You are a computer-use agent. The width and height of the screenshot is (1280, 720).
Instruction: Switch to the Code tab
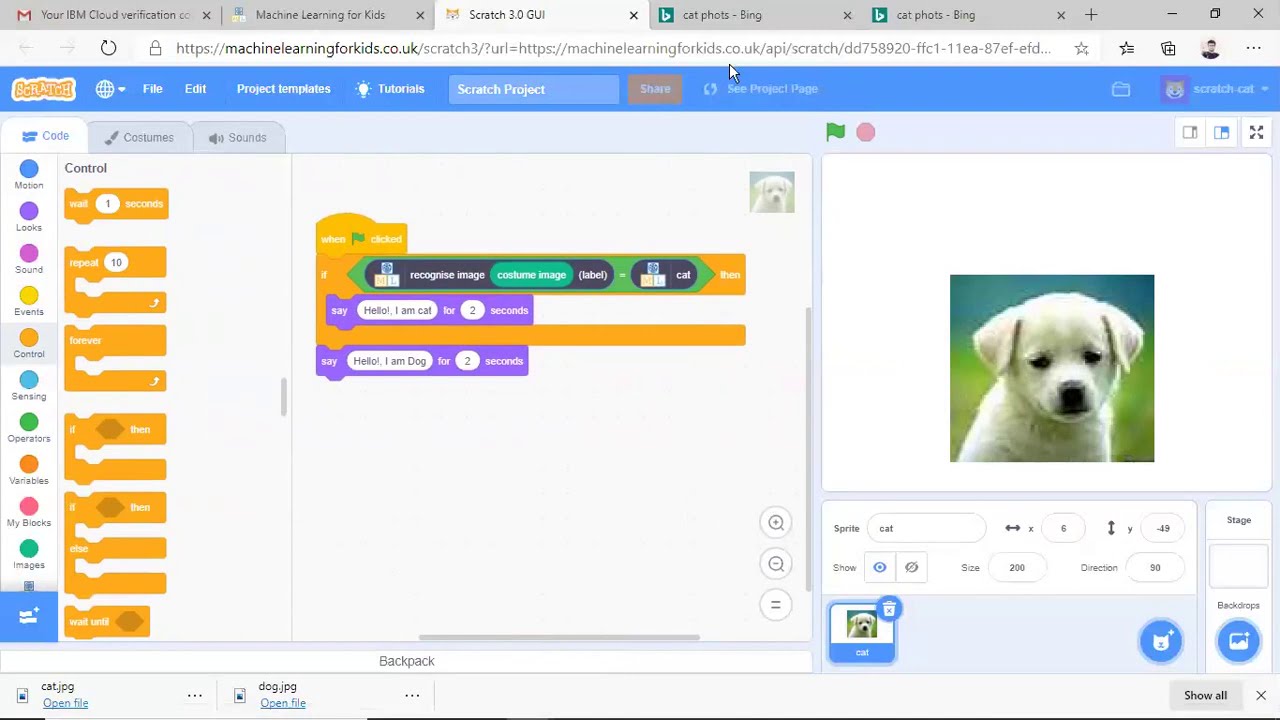tap(45, 136)
